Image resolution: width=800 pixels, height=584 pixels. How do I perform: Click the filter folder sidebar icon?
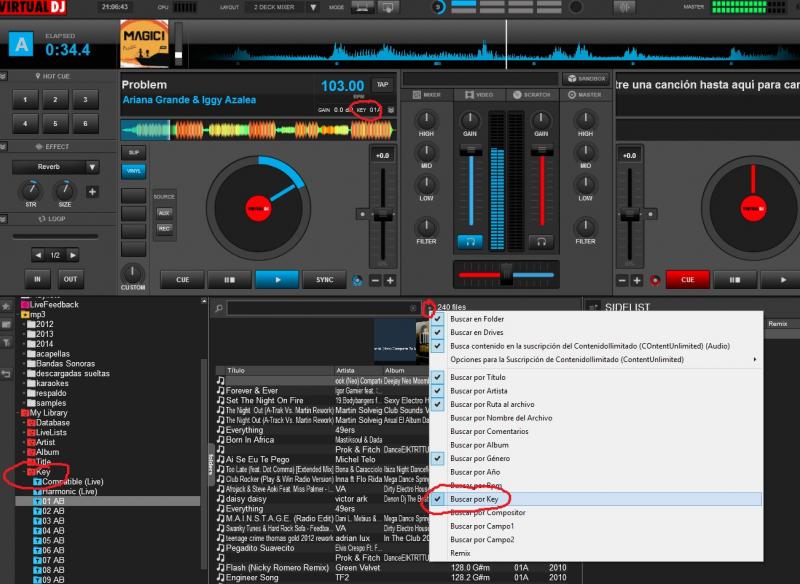[6, 342]
